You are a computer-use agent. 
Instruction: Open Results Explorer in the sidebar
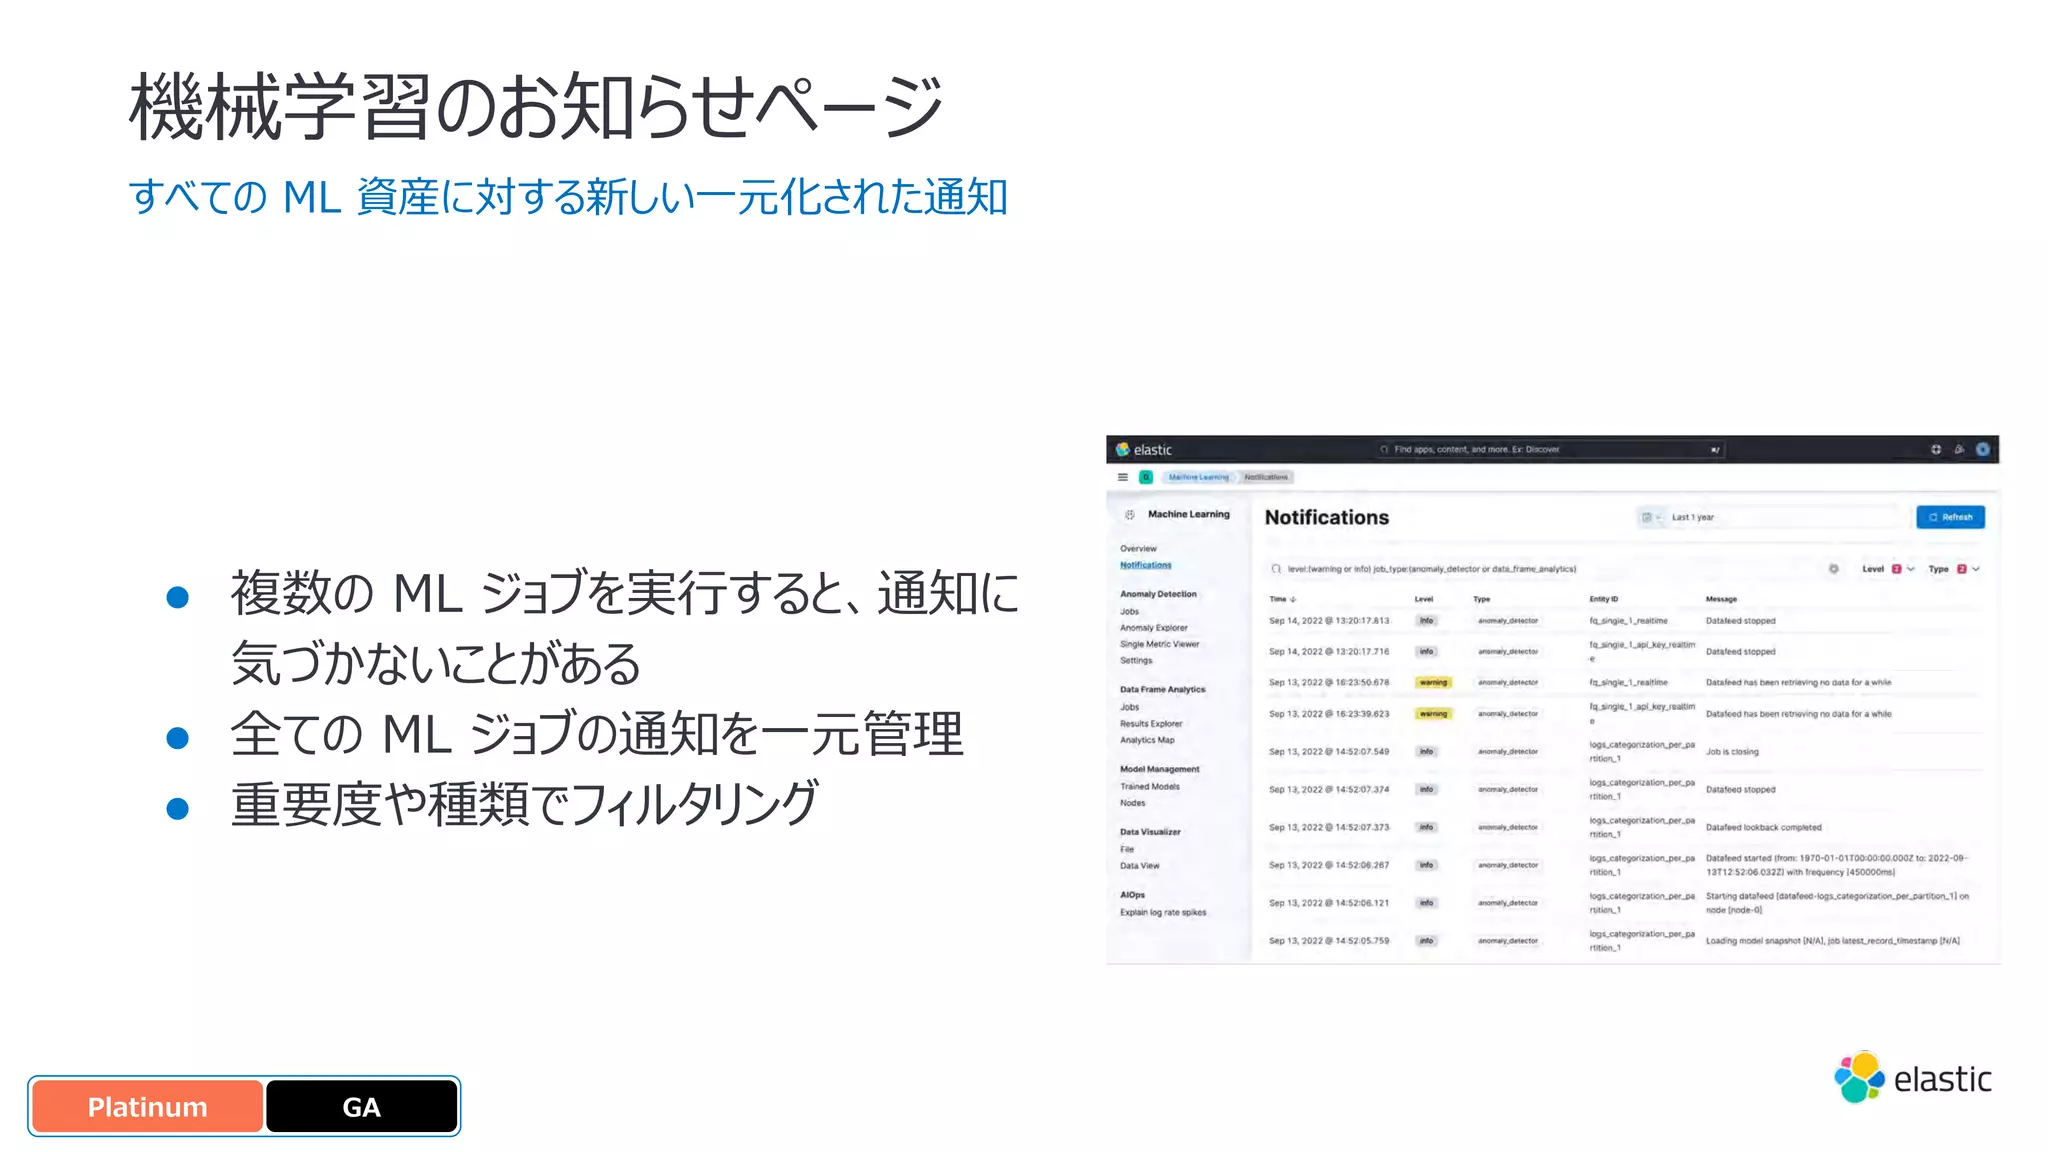click(x=1151, y=724)
